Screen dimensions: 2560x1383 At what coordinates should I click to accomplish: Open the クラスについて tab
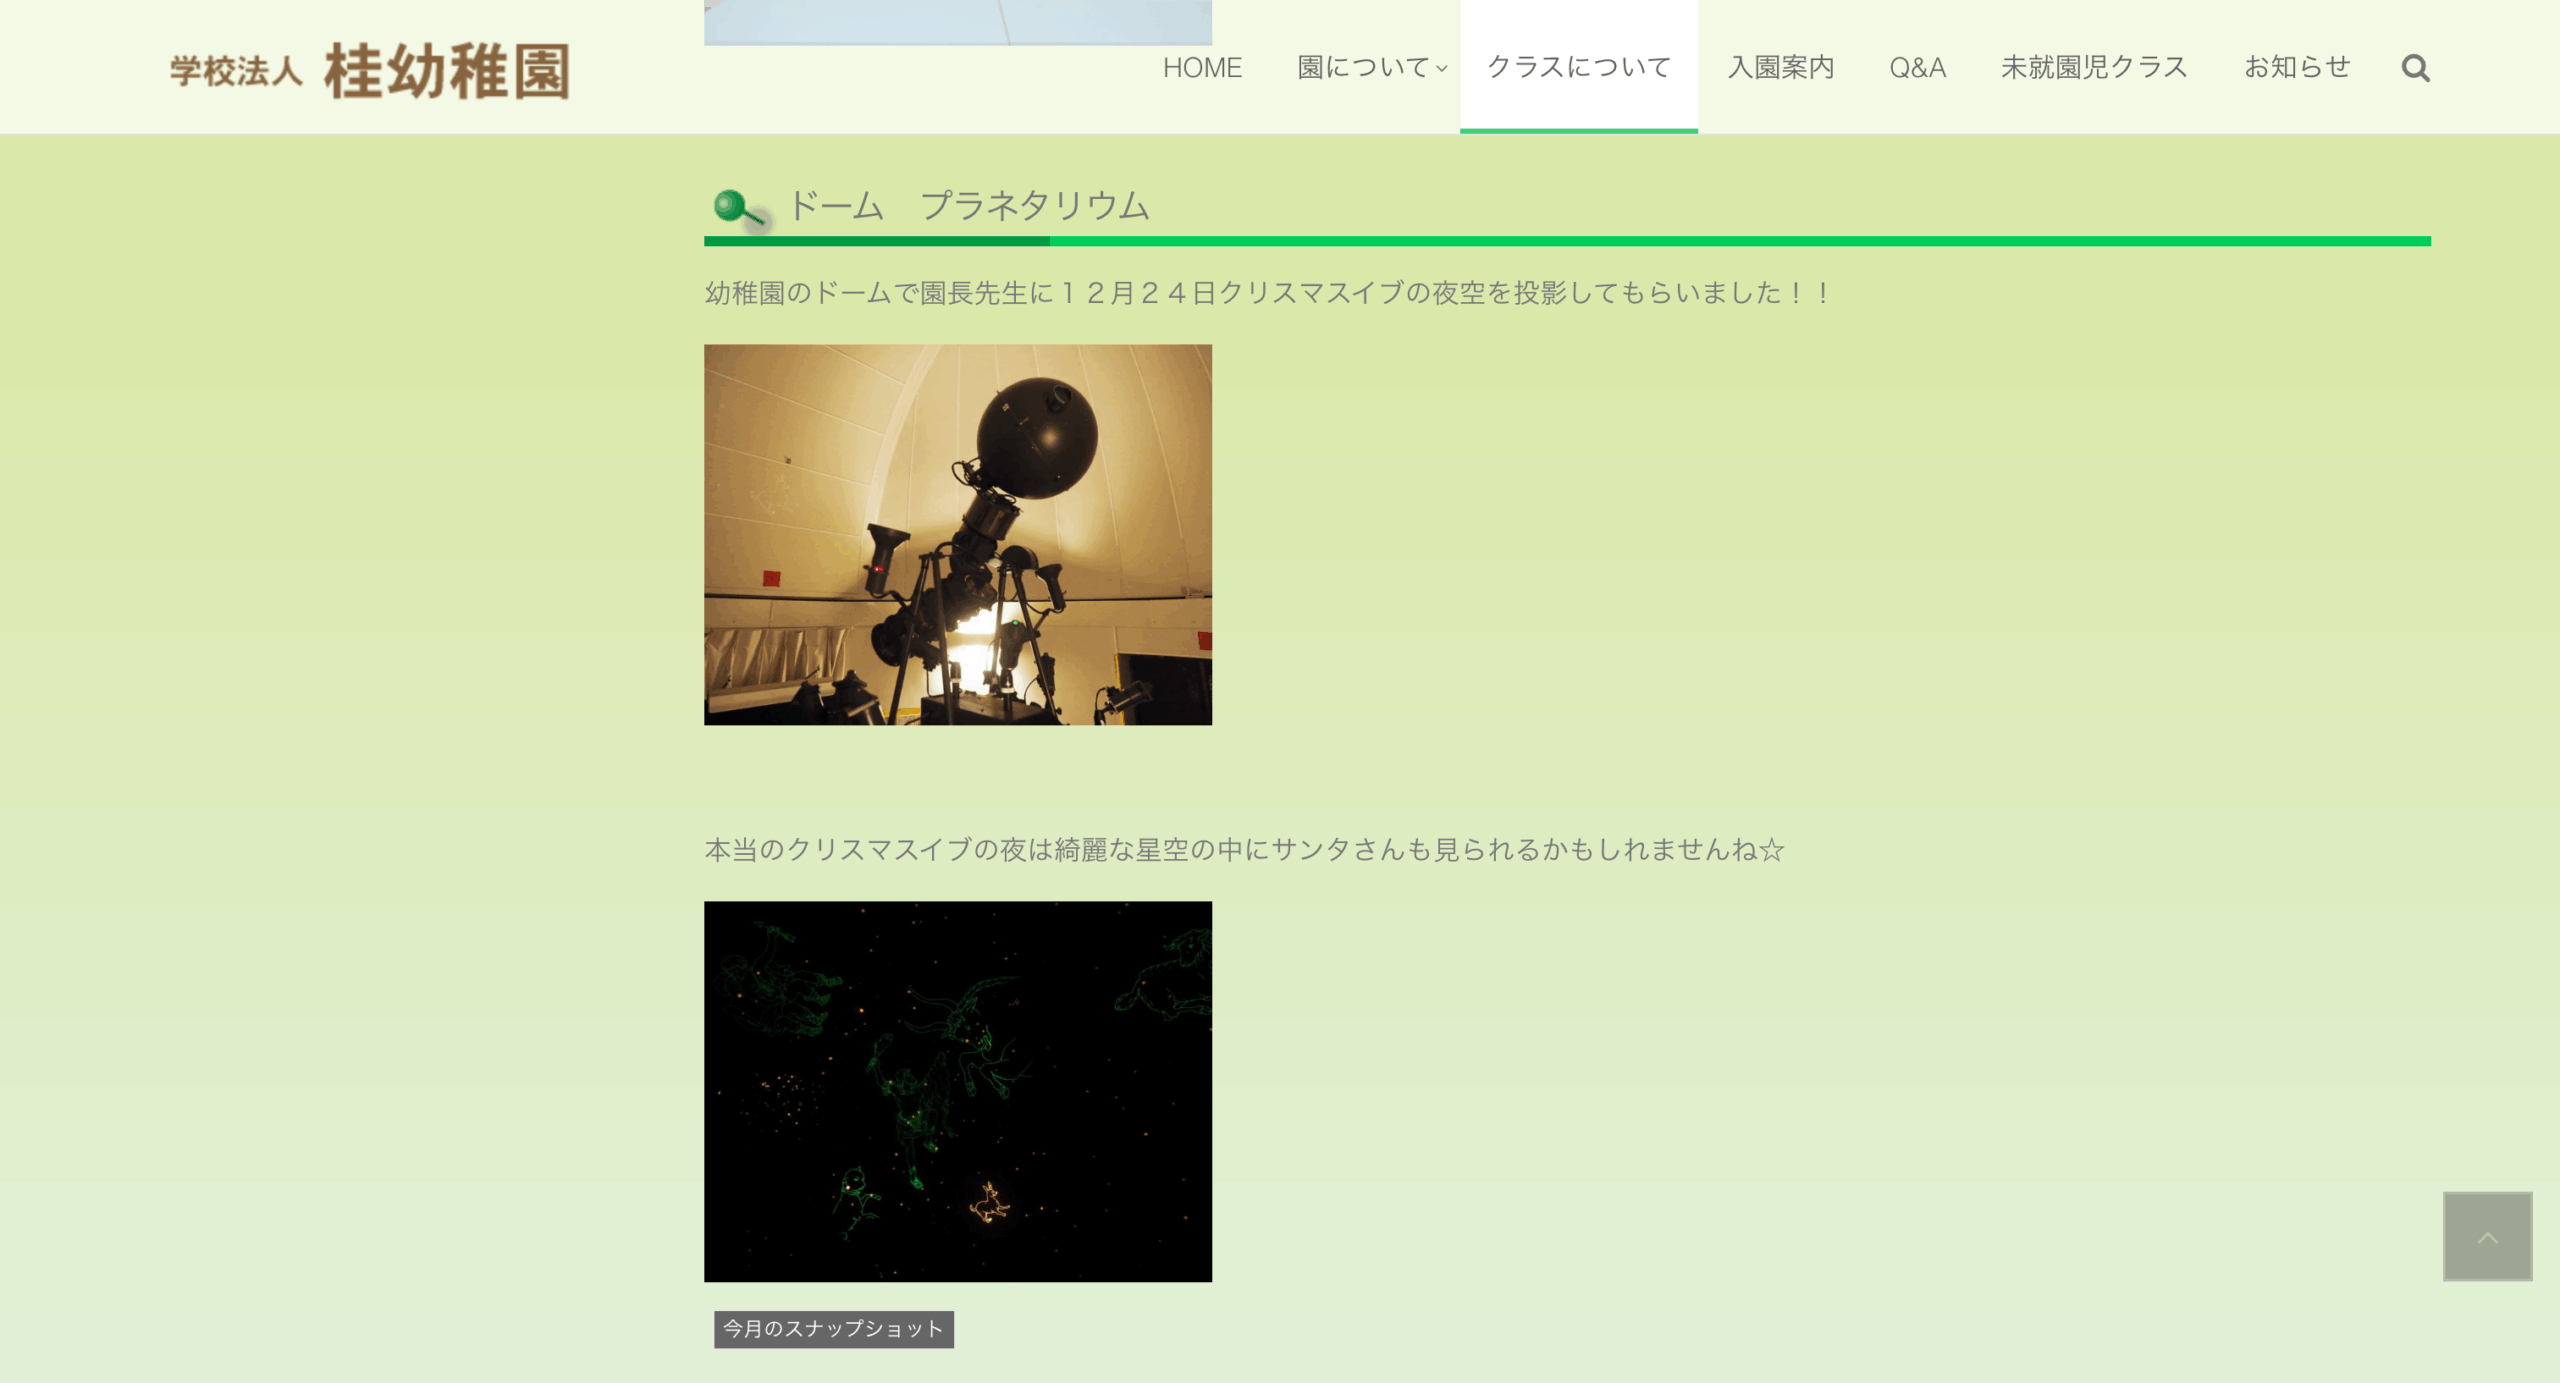[x=1578, y=68]
